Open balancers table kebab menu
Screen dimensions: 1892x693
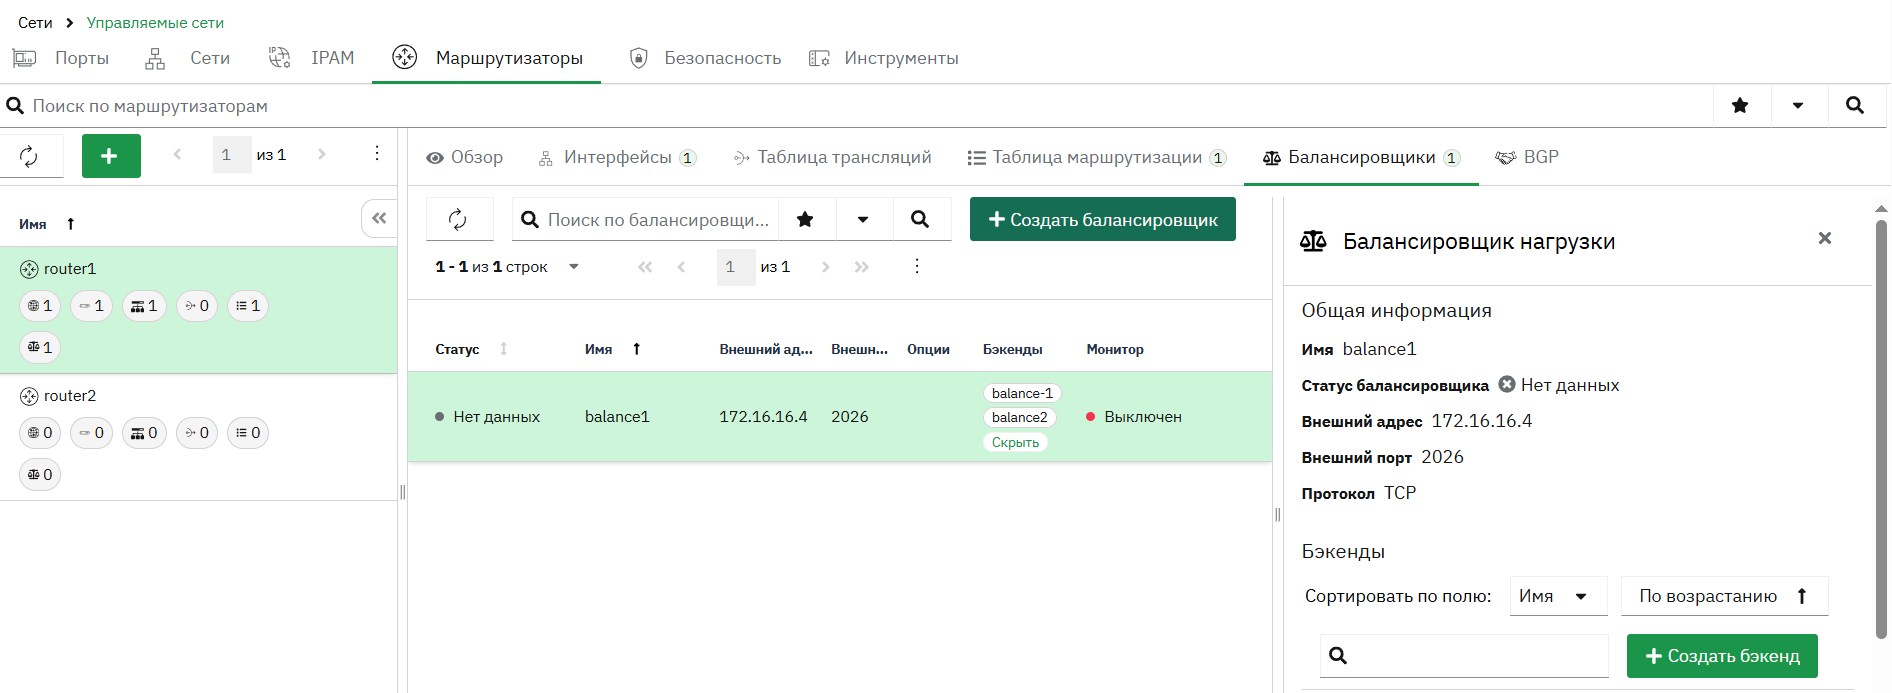pos(917,266)
